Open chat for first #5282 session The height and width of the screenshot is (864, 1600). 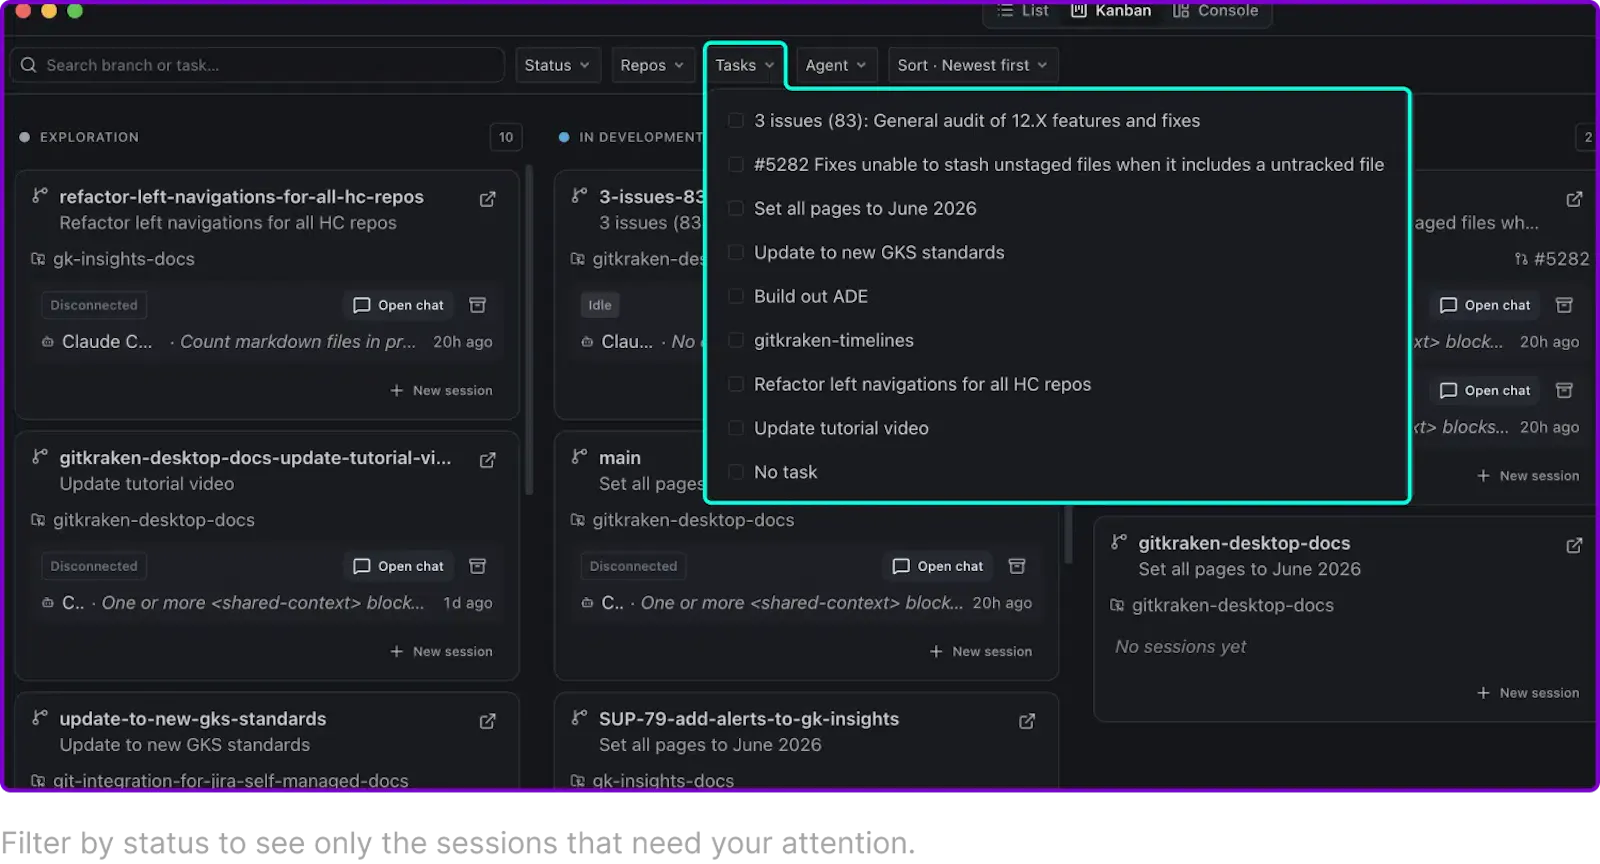pos(1486,305)
